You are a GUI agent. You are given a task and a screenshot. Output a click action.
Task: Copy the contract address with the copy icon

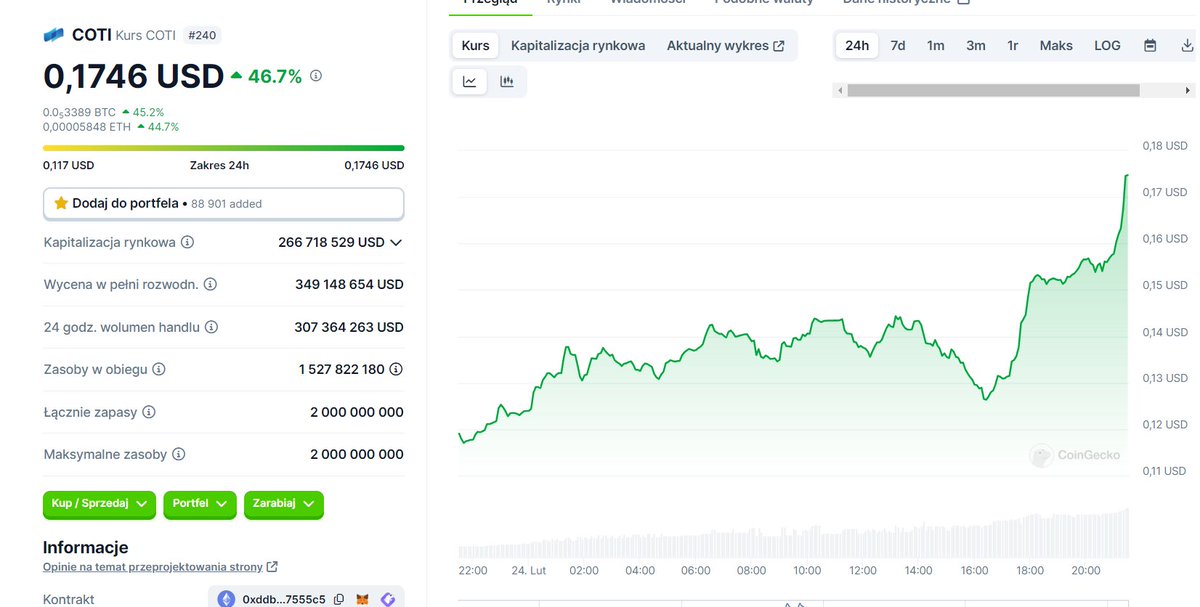click(339, 599)
